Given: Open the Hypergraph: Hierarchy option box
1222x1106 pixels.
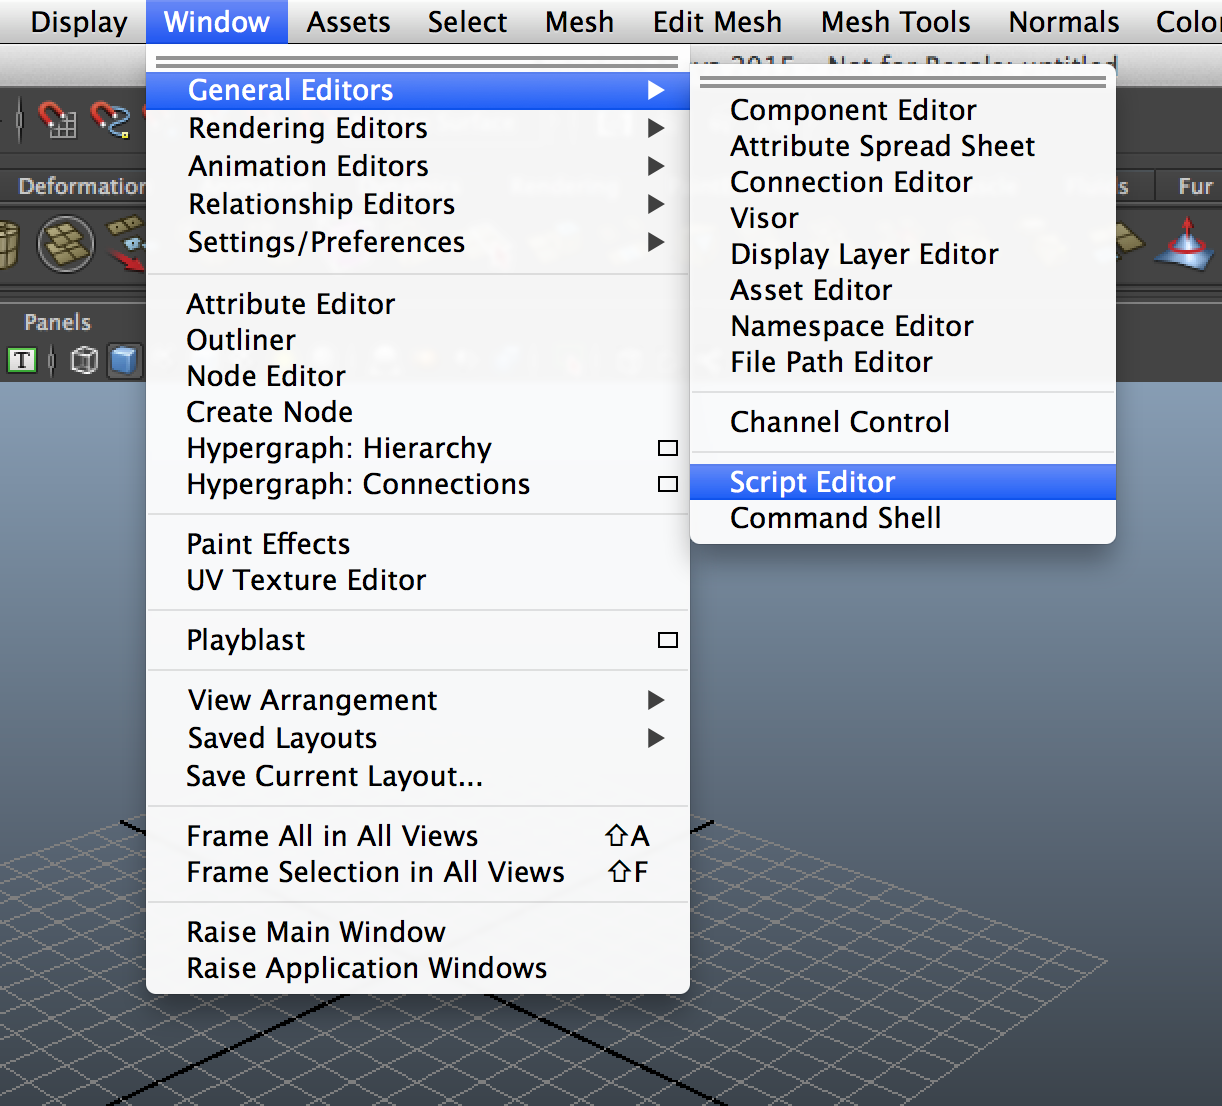Looking at the screenshot, I should [668, 448].
